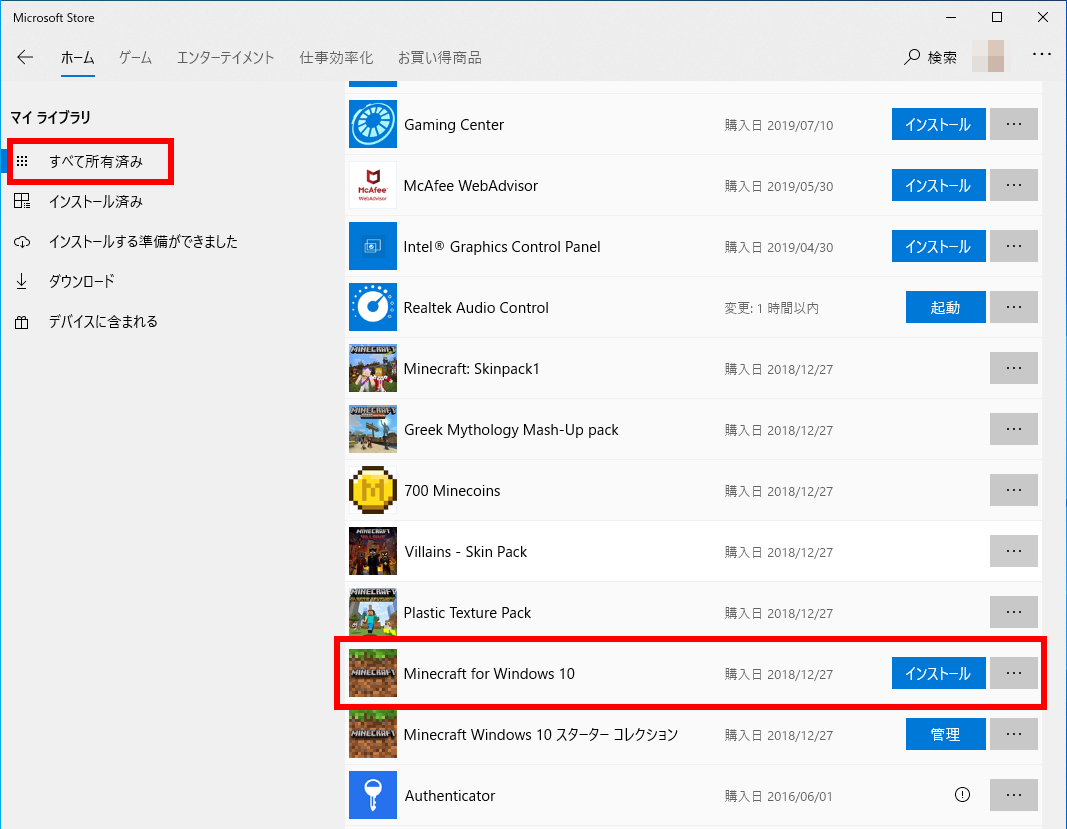Open the エンターテイメント tab
Screen dimensions: 1067x829
[225, 58]
